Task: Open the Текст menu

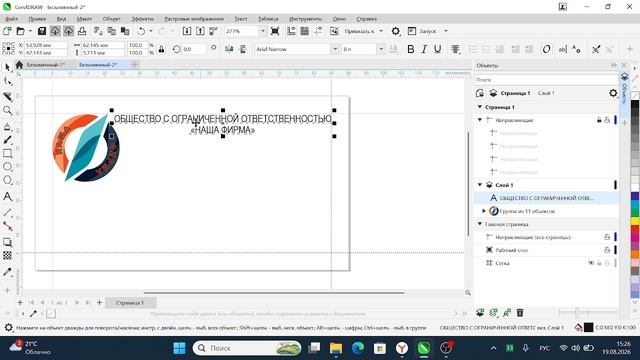Action: click(241, 19)
